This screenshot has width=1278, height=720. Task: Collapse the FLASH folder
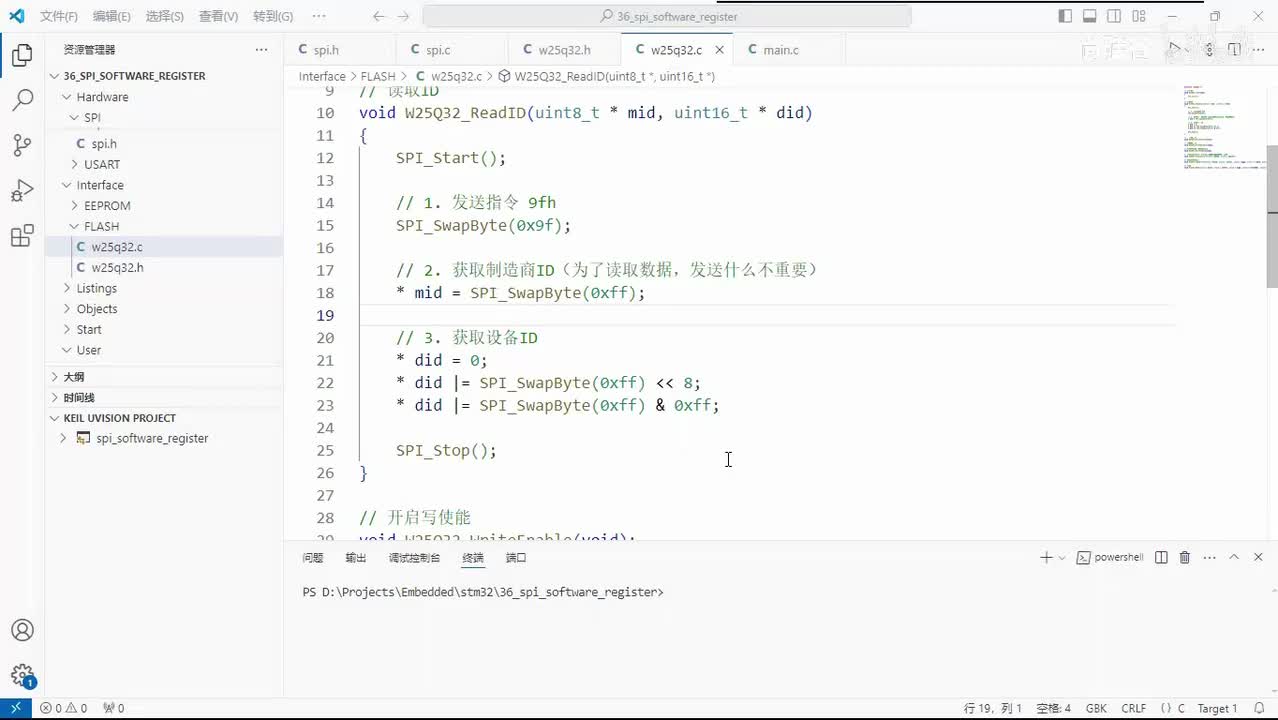coord(75,226)
